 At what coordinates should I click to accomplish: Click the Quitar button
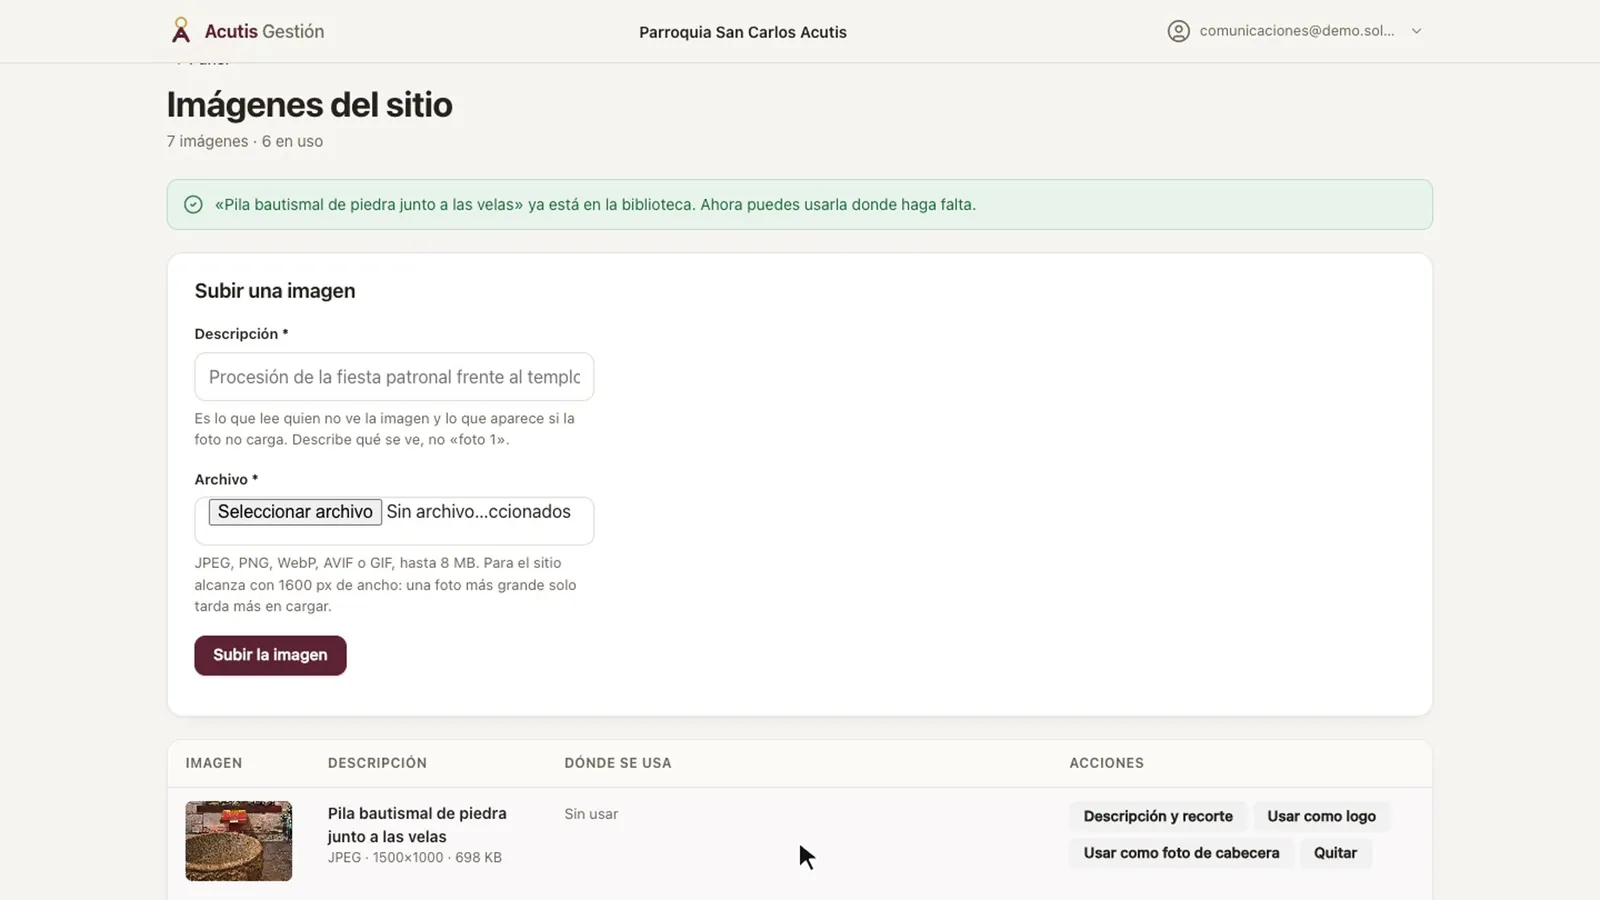point(1335,853)
